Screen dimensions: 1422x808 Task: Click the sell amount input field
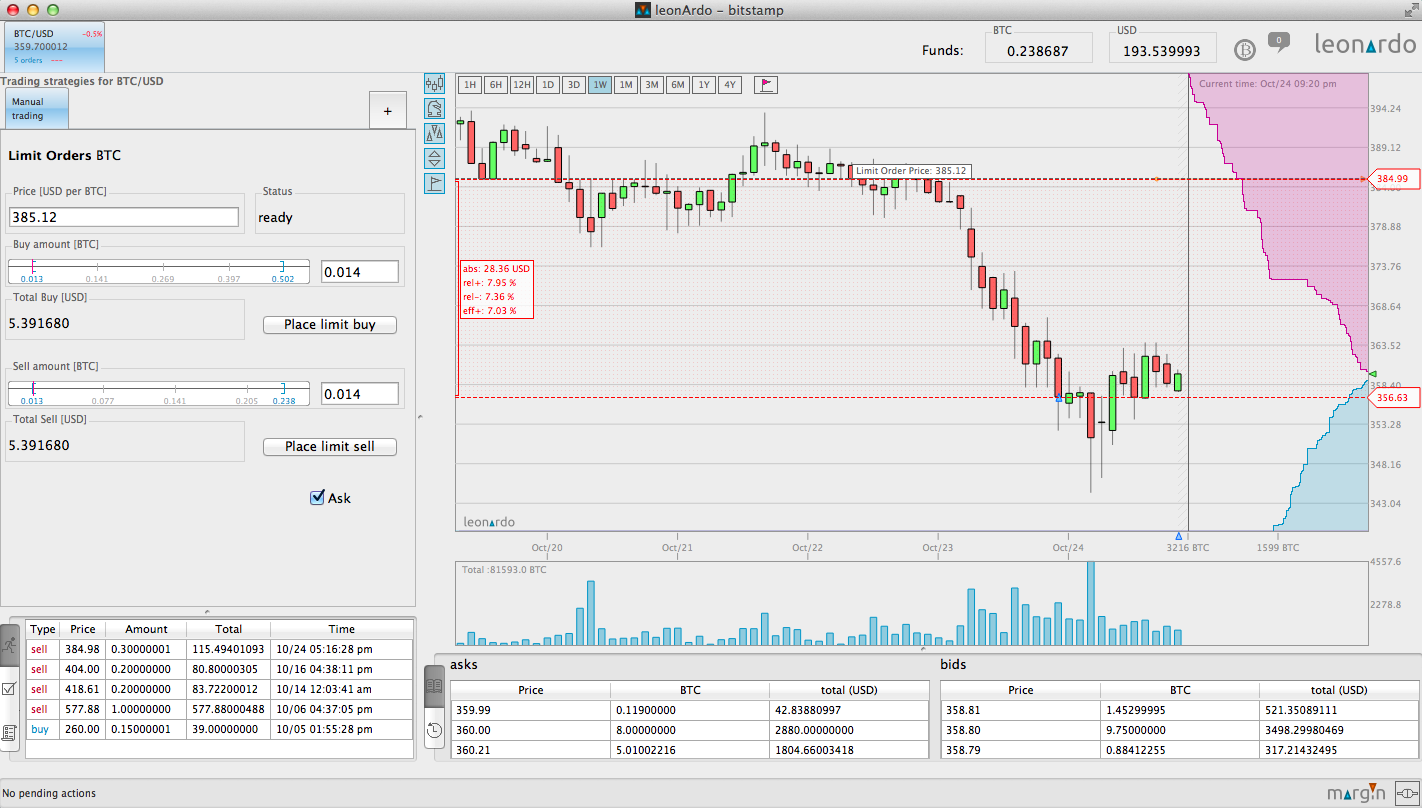pyautogui.click(x=360, y=394)
